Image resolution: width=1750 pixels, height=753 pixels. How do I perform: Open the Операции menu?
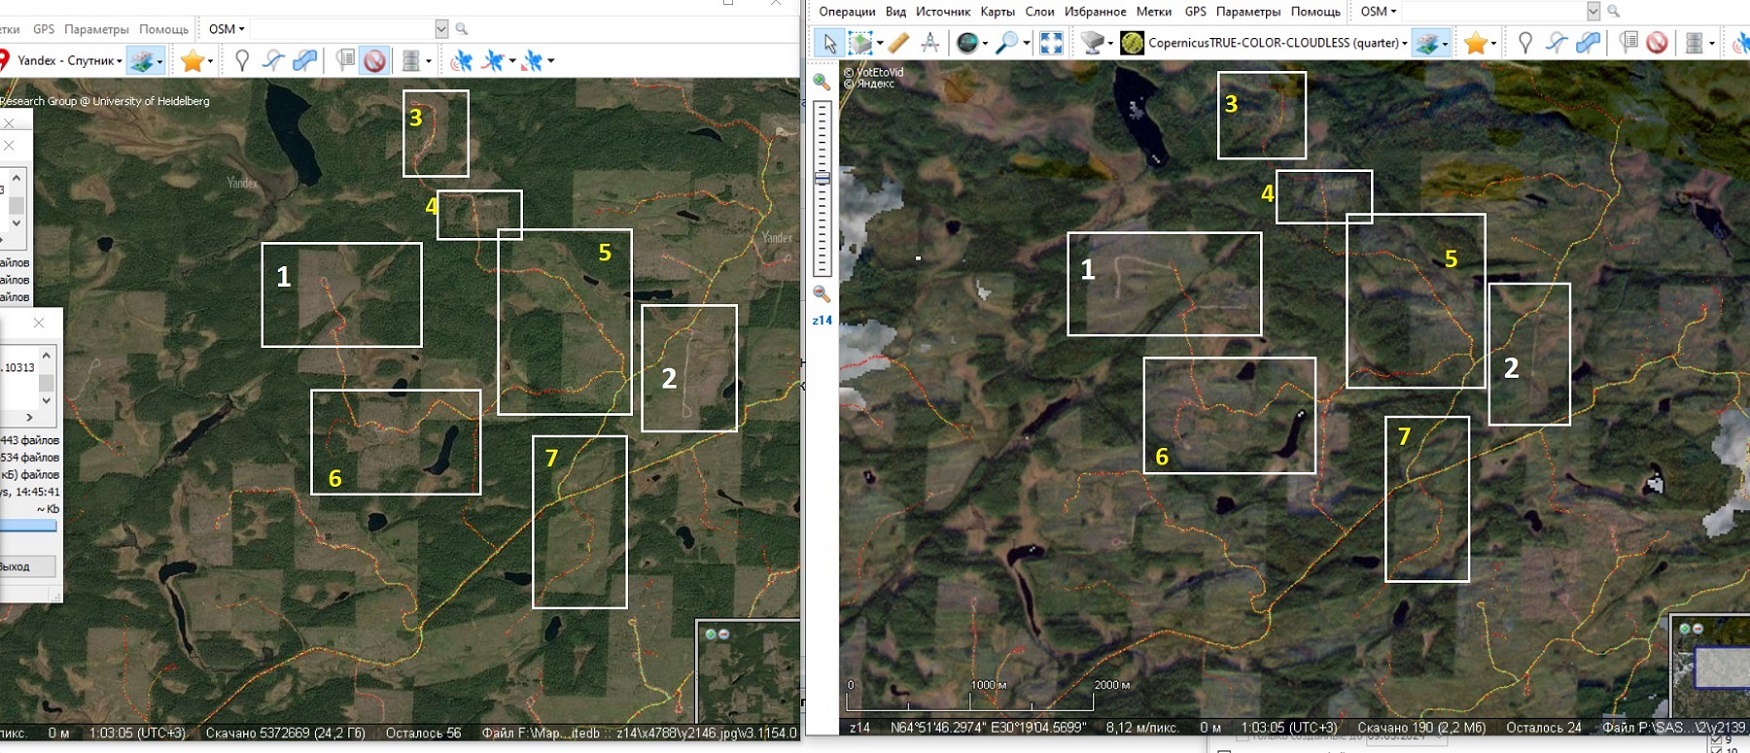pos(846,11)
